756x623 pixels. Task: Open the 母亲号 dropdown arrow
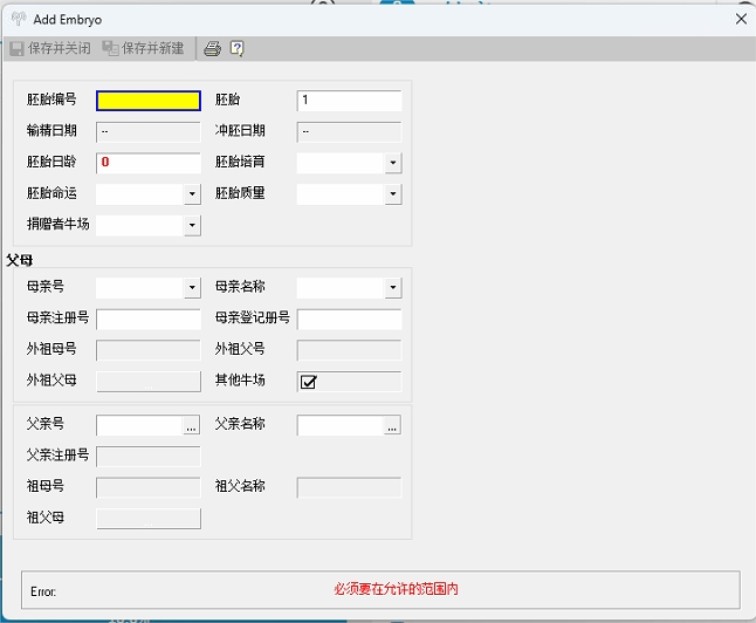tap(192, 288)
